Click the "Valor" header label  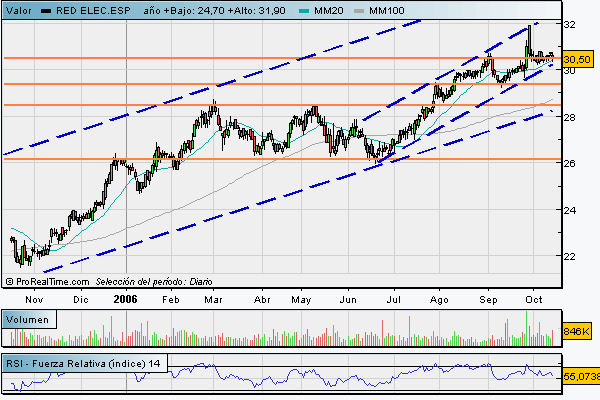19,11
